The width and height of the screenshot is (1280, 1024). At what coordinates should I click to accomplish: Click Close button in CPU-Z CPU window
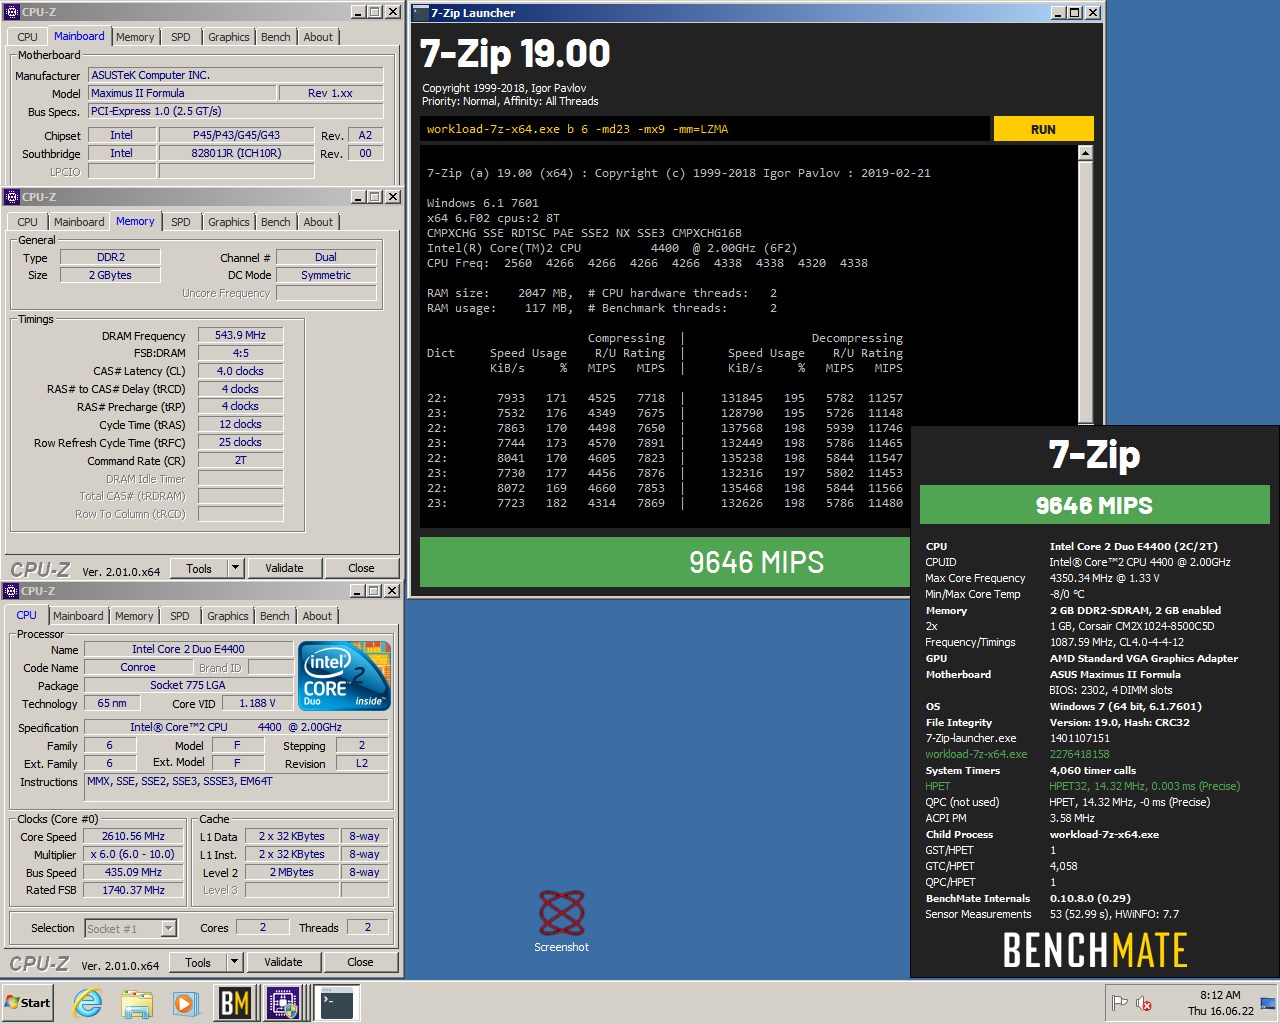pos(360,962)
